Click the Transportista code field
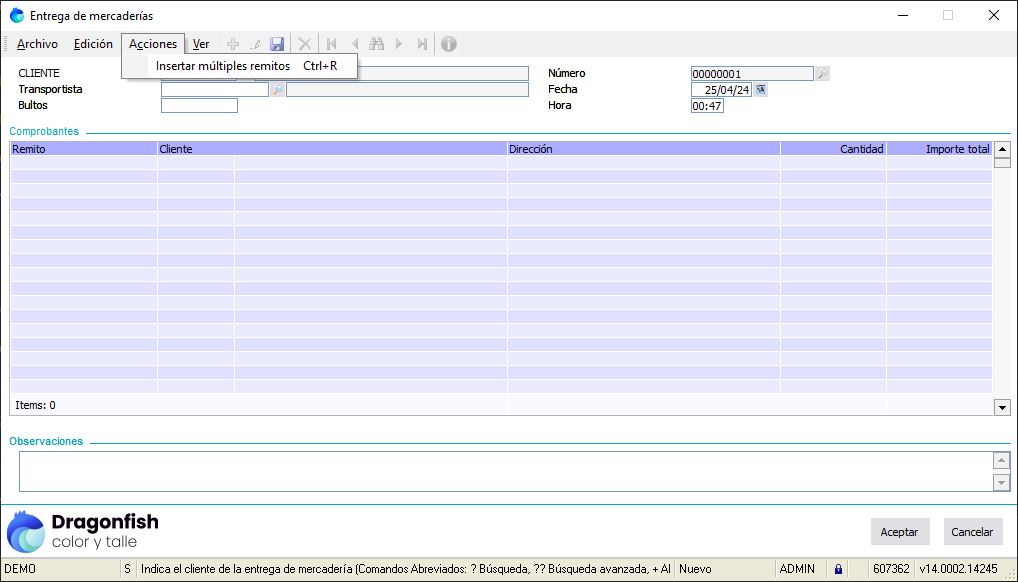Screen dimensions: 1018x582 coord(215,90)
